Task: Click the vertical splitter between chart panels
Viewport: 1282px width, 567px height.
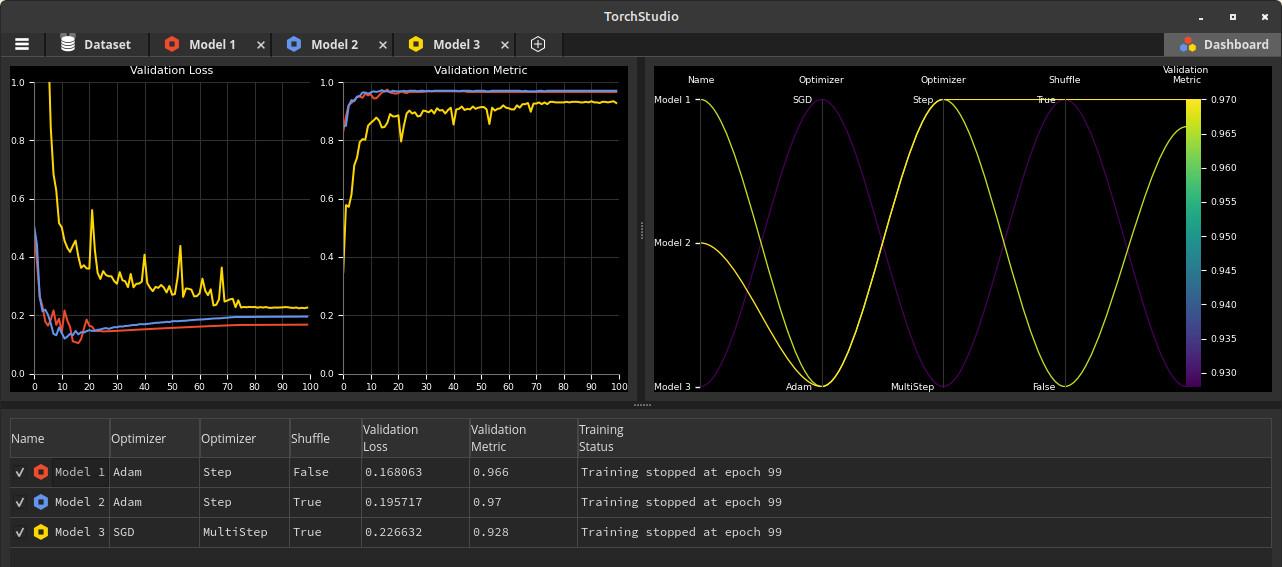Action: pos(641,230)
